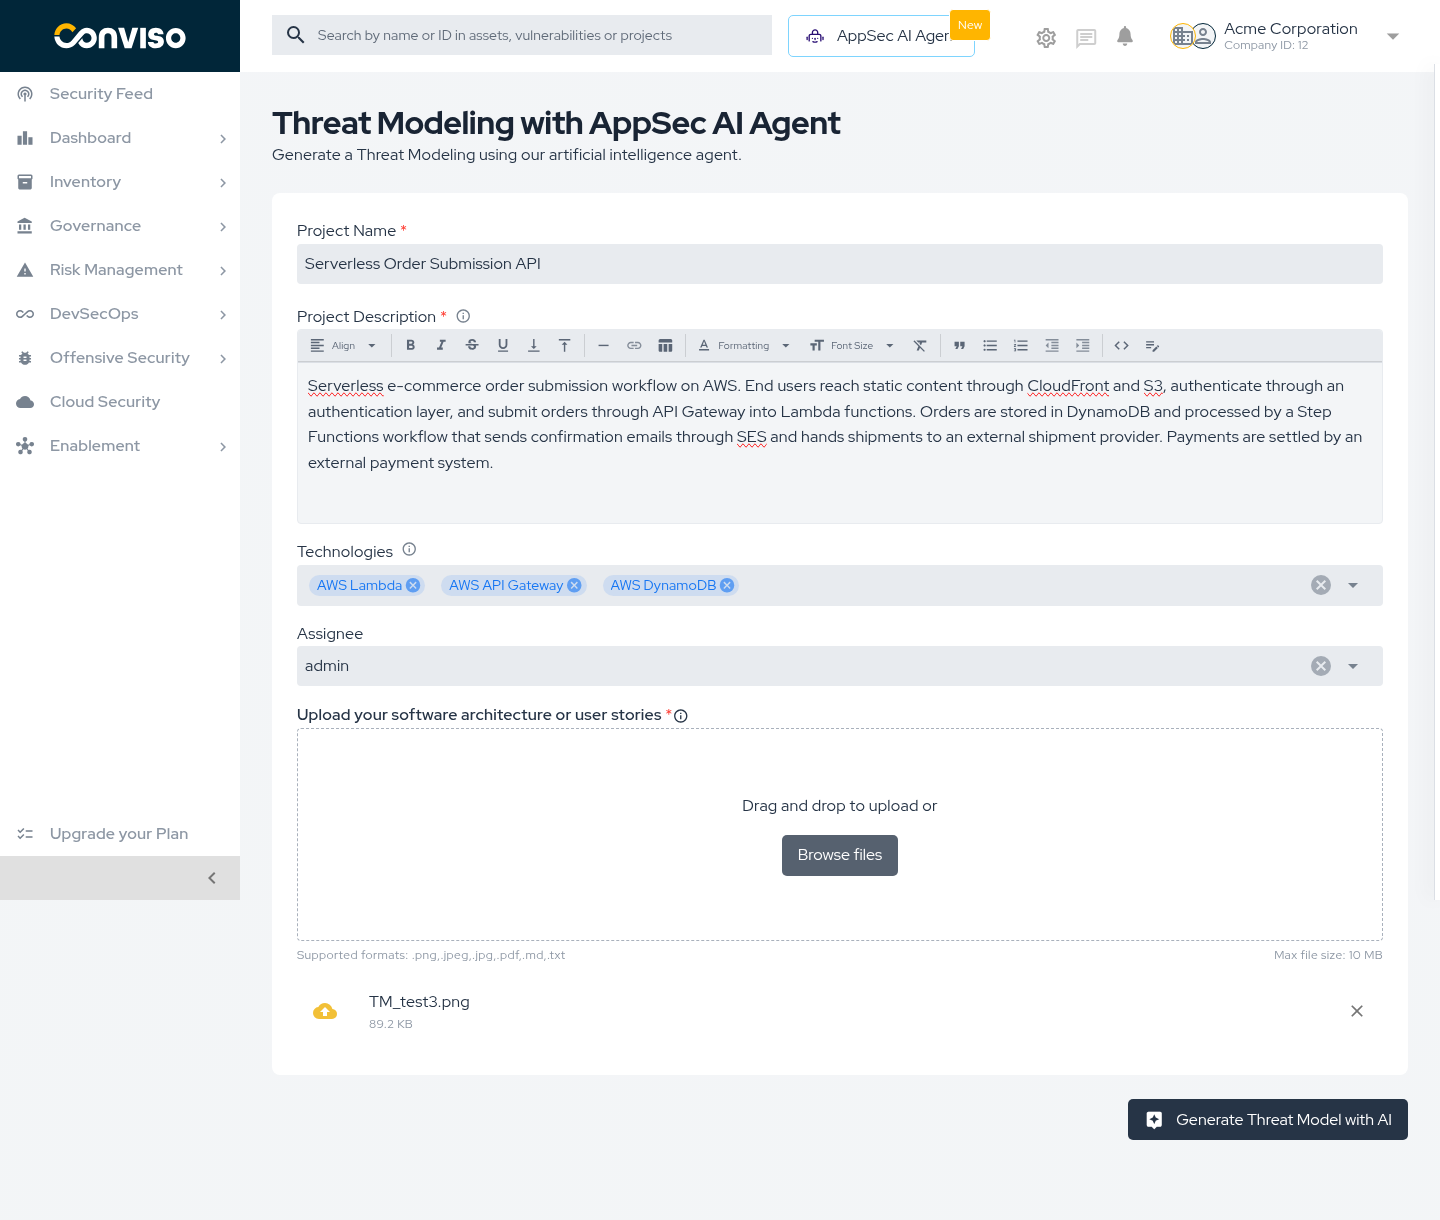Increase the indent
Image resolution: width=1440 pixels, height=1220 pixels.
[1083, 346]
